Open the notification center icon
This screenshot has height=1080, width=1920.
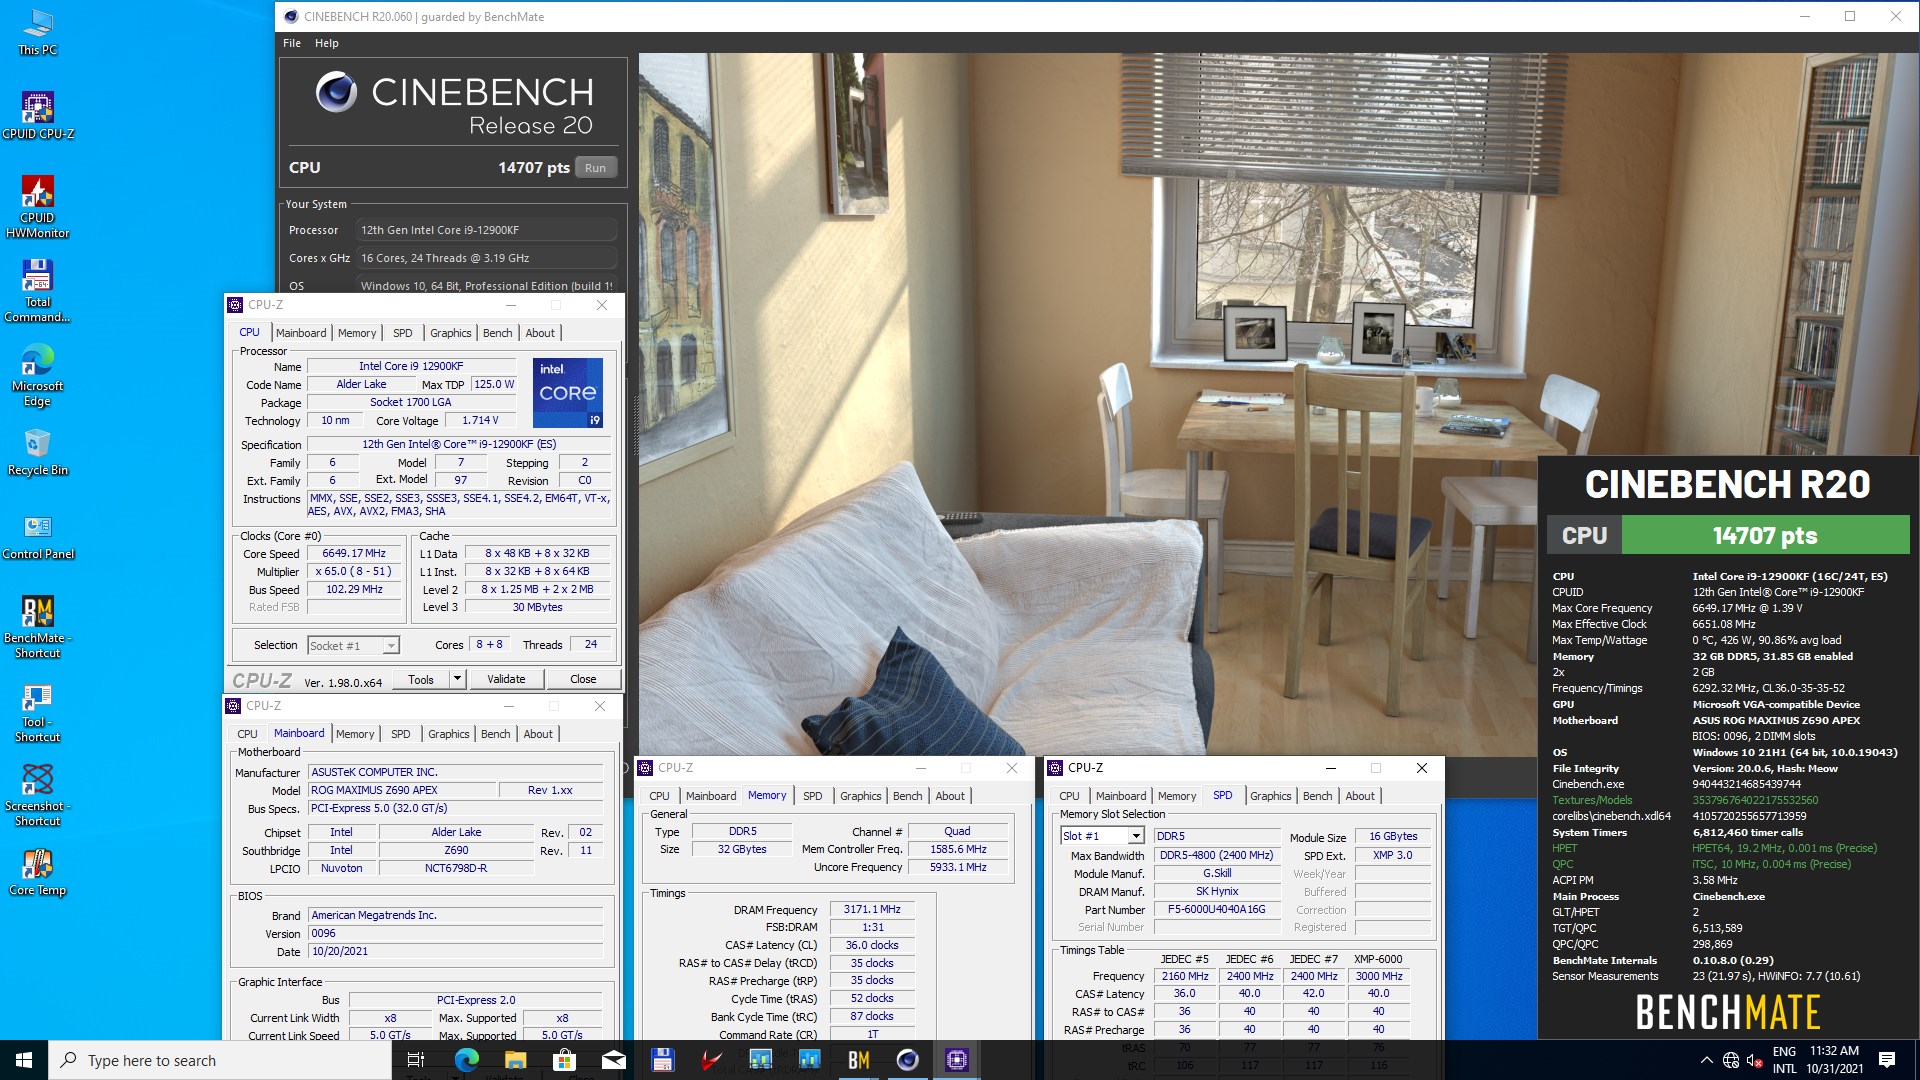click(x=1887, y=1060)
